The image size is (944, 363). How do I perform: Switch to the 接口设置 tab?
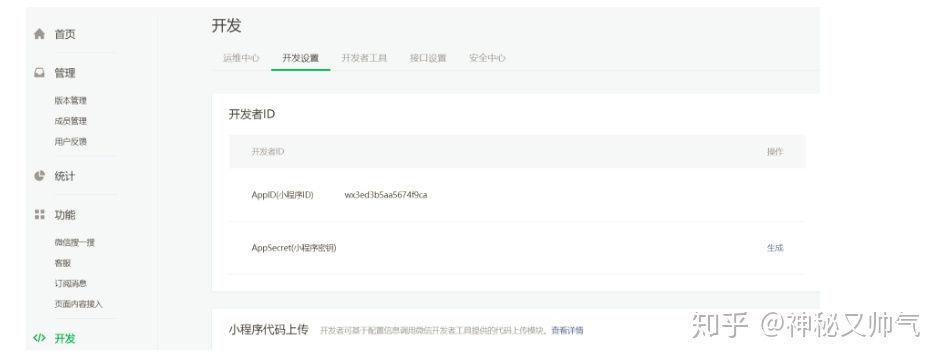[428, 58]
